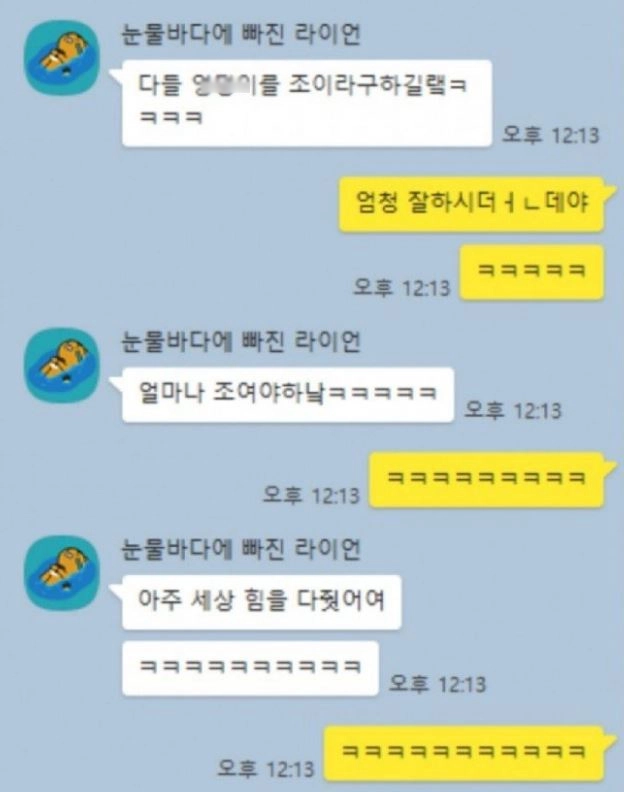Image resolution: width=624 pixels, height=792 pixels.
Task: Click the timestamp right of the white ㅋ-only bubble
Action: click(x=437, y=684)
